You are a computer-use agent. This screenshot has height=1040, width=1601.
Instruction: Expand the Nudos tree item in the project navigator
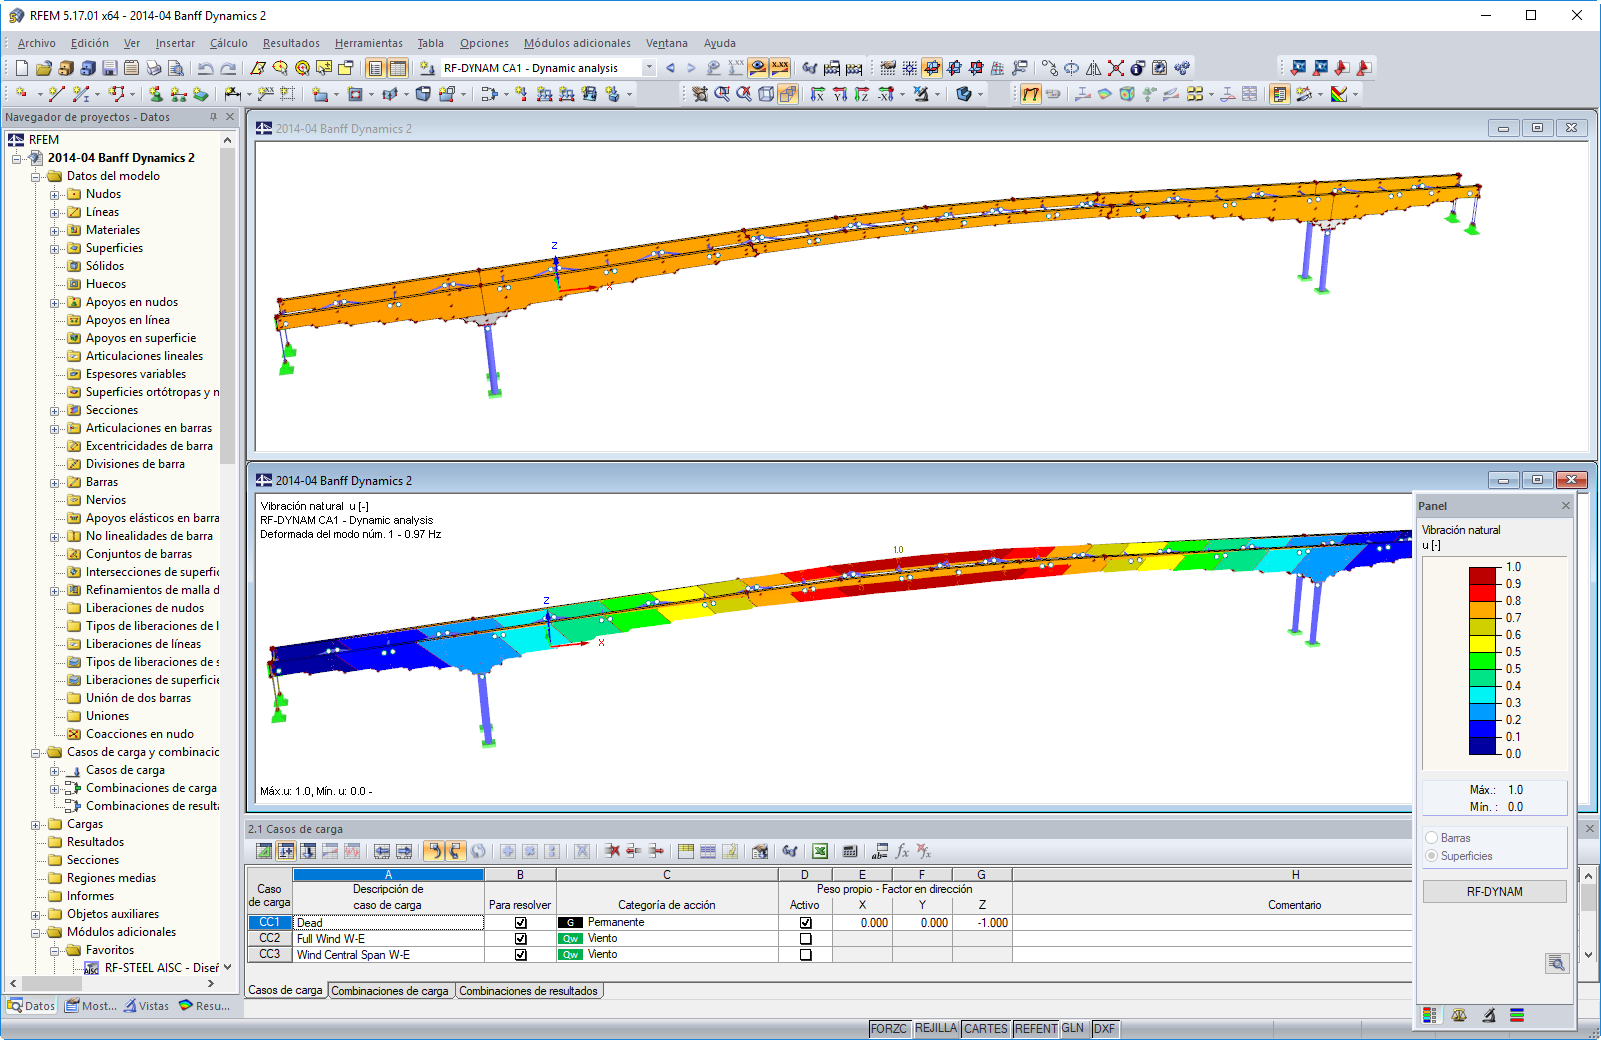(57, 194)
